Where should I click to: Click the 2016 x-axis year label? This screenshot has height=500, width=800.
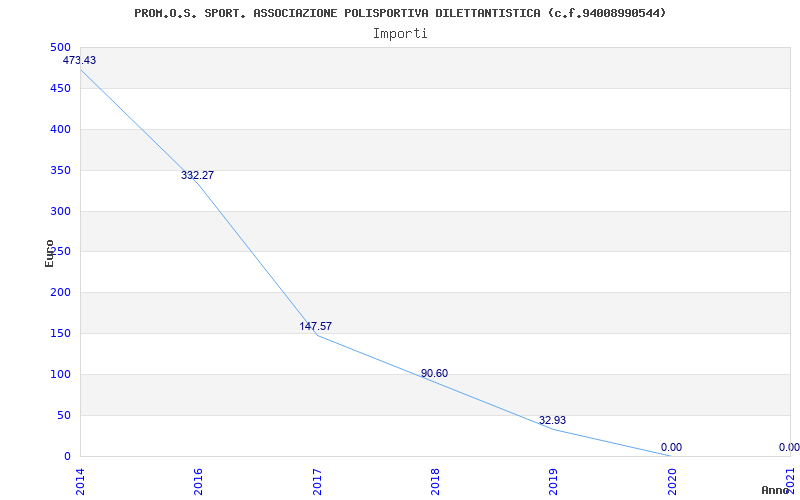pyautogui.click(x=198, y=482)
